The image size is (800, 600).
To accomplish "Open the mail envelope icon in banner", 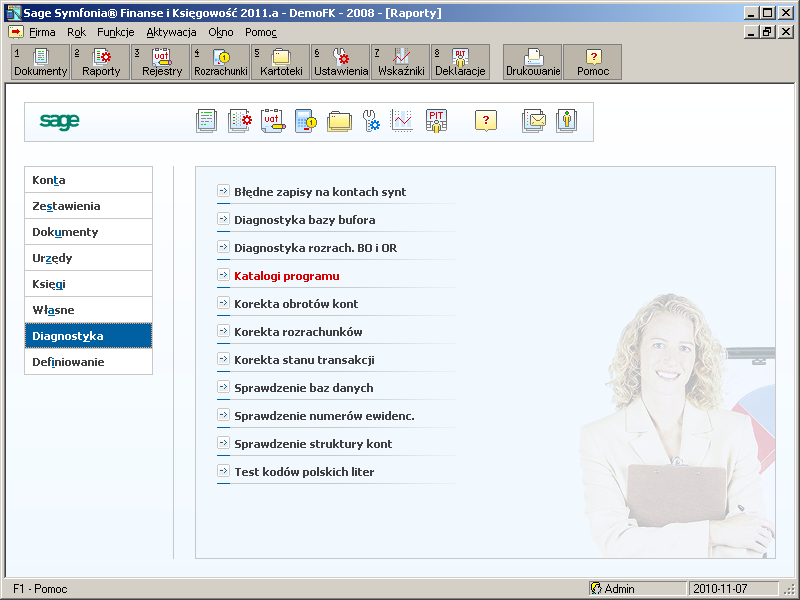I will pyautogui.click(x=534, y=121).
